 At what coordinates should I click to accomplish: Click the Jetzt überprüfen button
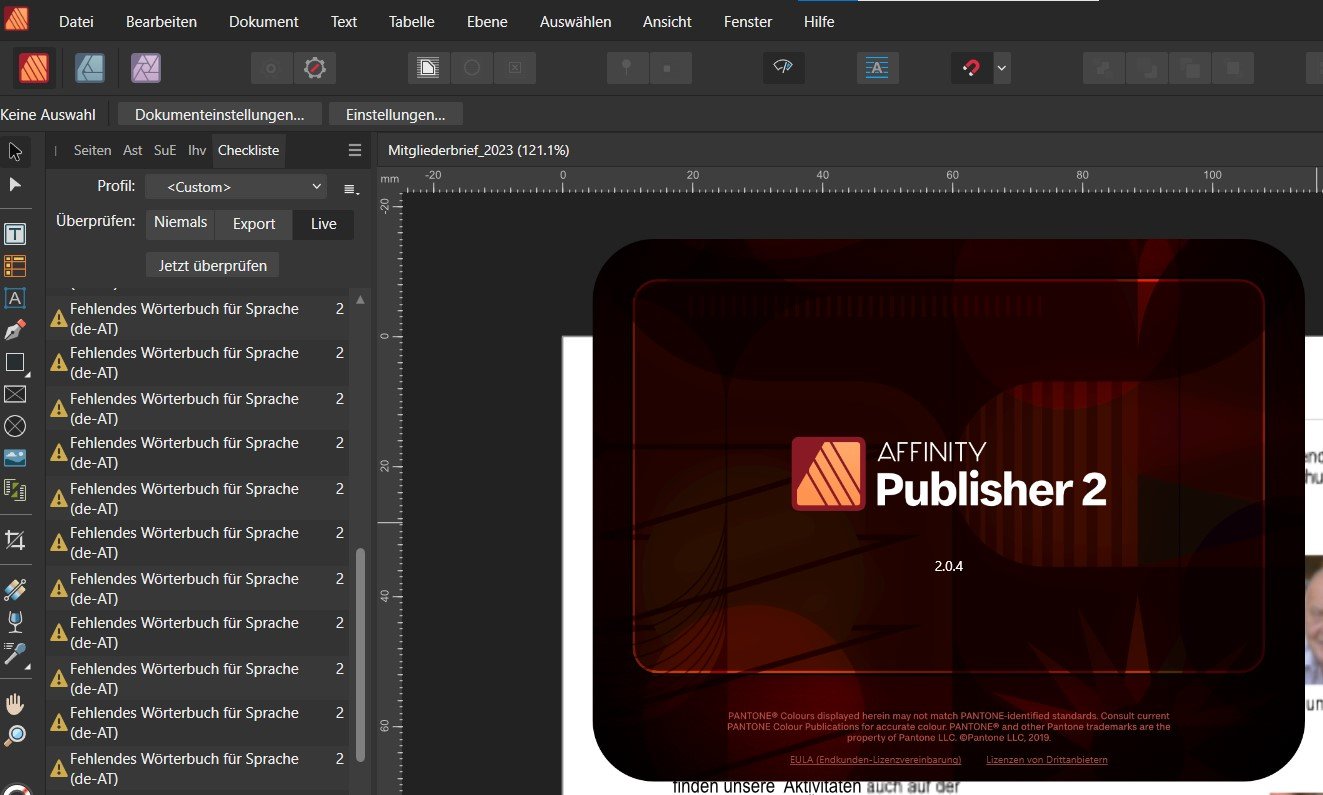click(x=213, y=266)
